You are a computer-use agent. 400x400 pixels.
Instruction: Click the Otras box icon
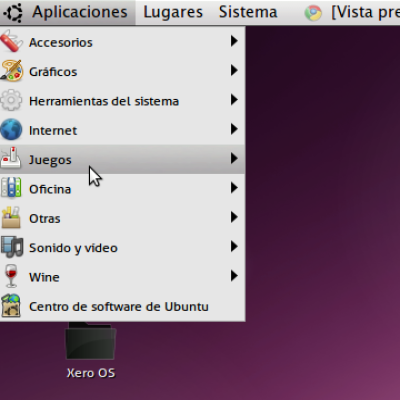click(x=11, y=217)
